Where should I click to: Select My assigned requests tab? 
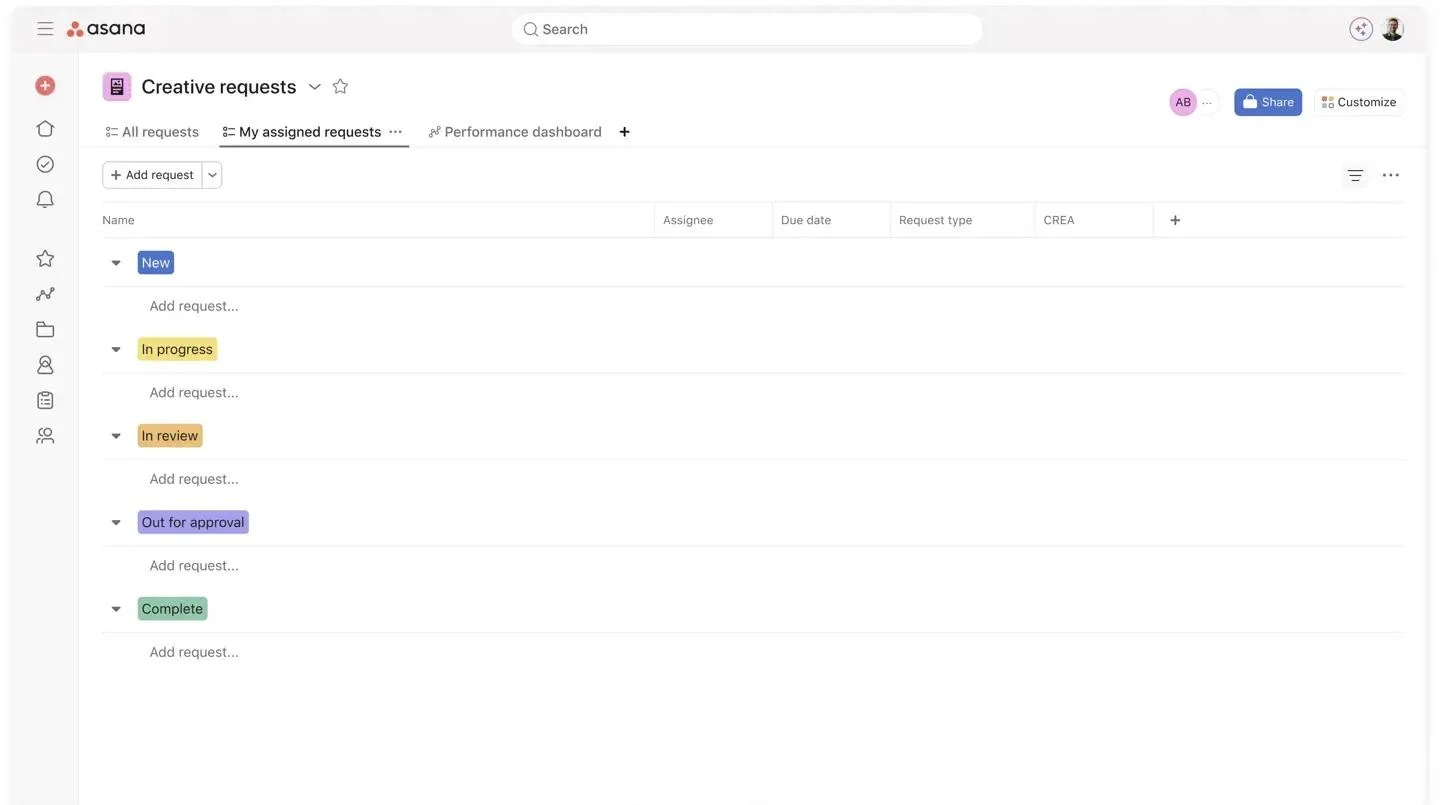[x=302, y=132]
